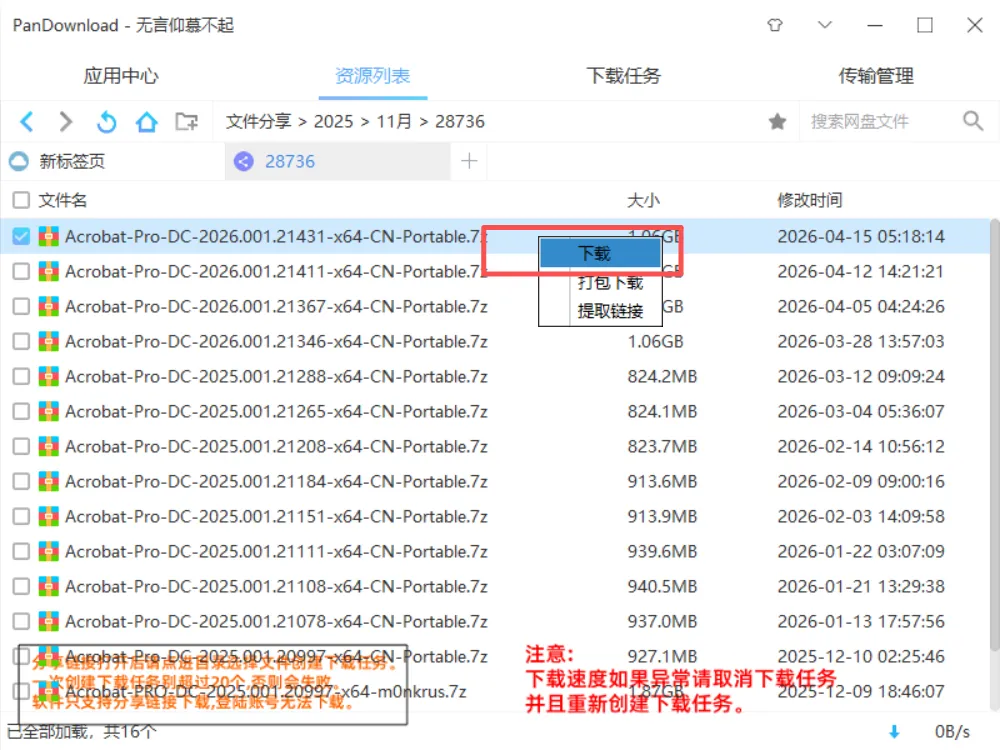Create a new folder icon
Screen dimensions: 1000x750
(186, 121)
